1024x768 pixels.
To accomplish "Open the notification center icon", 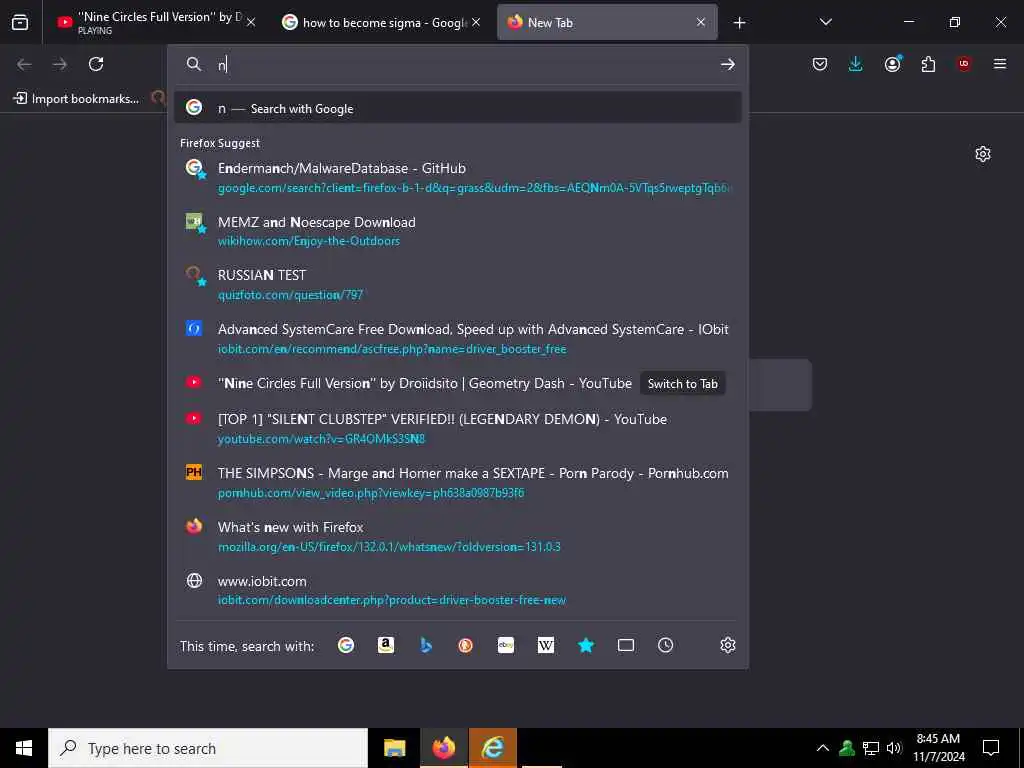I will [991, 748].
